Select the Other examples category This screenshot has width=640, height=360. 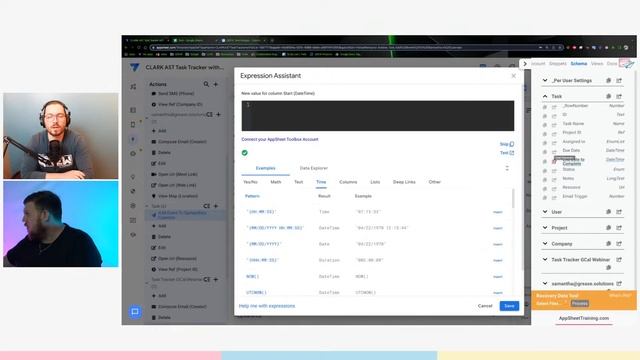(435, 182)
